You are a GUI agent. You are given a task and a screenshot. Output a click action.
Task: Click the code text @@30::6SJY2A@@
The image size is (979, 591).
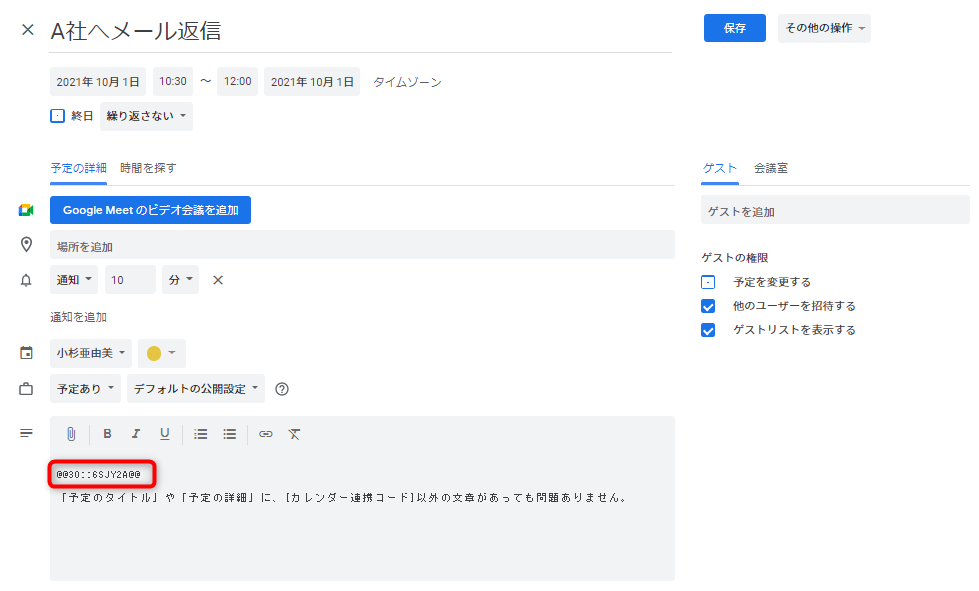(99, 474)
